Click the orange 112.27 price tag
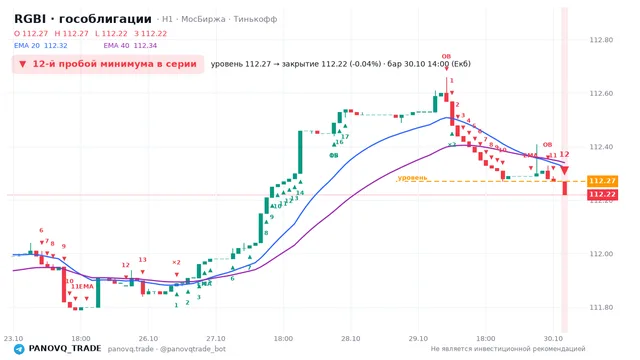640x360 pixels. point(602,181)
